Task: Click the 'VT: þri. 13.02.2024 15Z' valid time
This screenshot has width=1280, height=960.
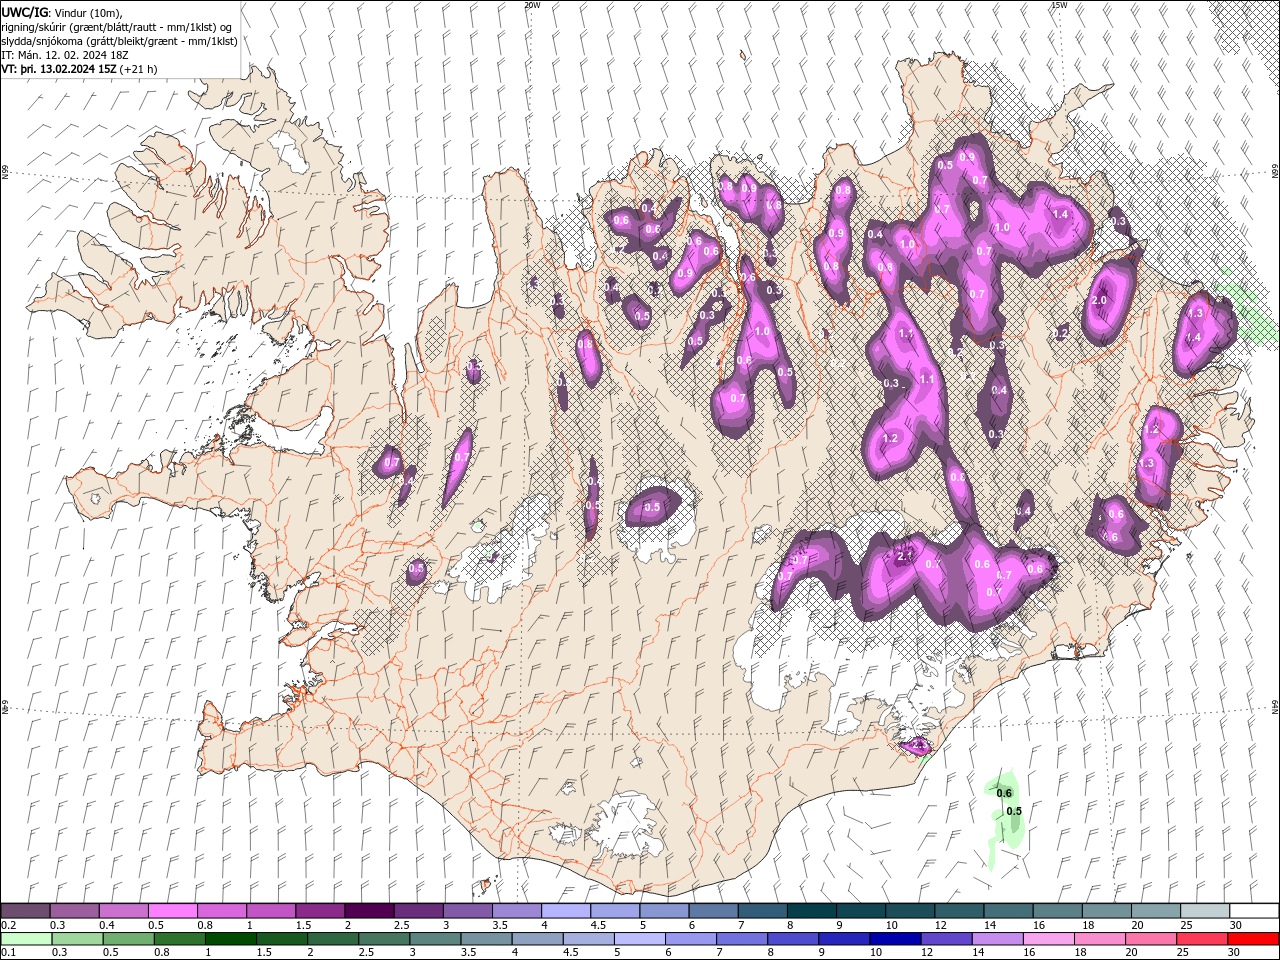Action: 60,70
